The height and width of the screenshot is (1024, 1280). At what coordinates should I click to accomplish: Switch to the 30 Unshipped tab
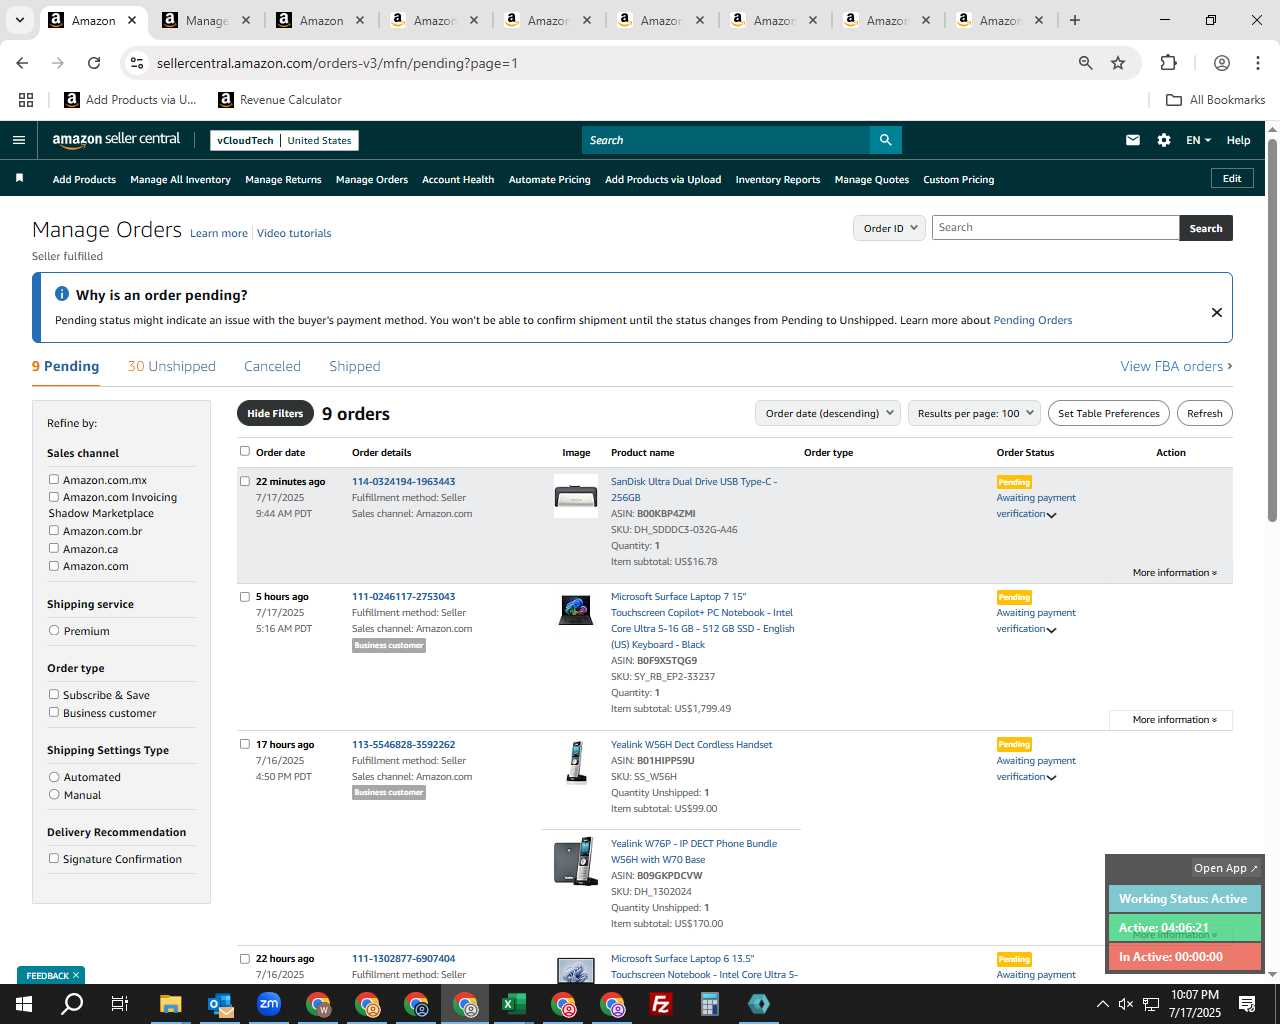[171, 366]
